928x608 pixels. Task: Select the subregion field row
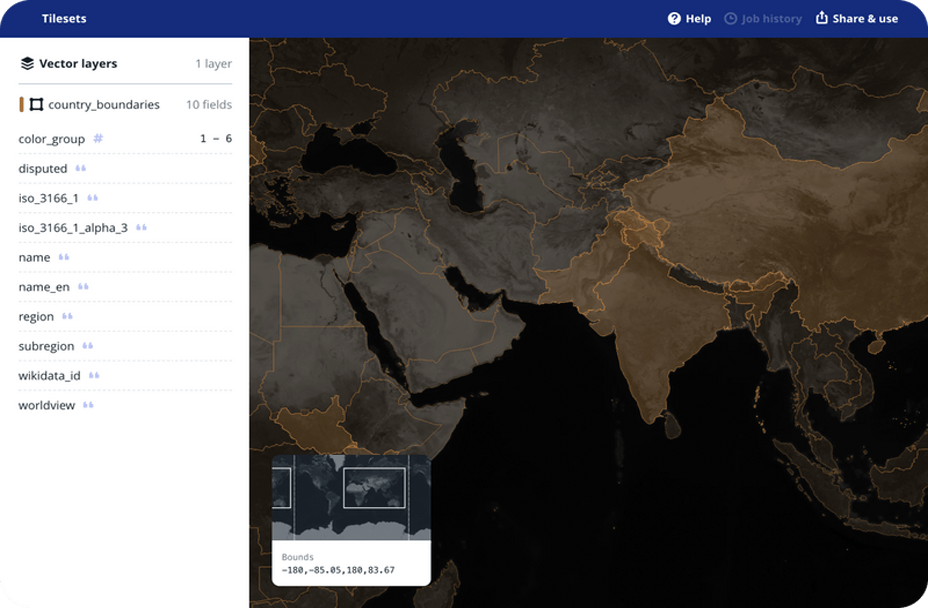(46, 346)
